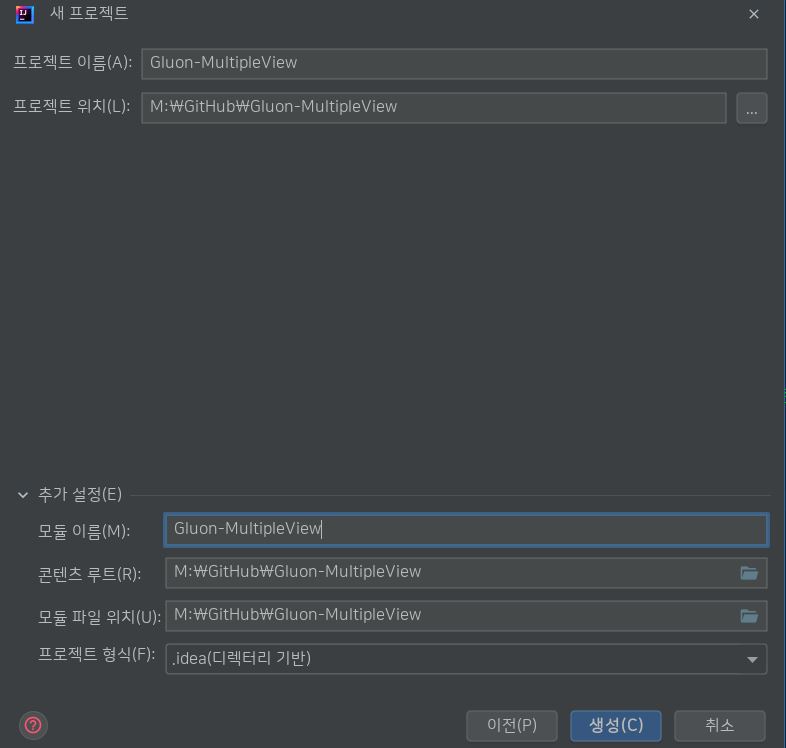Click the 모듈 파일 위치(U) label
The width and height of the screenshot is (786, 748).
(x=100, y=617)
